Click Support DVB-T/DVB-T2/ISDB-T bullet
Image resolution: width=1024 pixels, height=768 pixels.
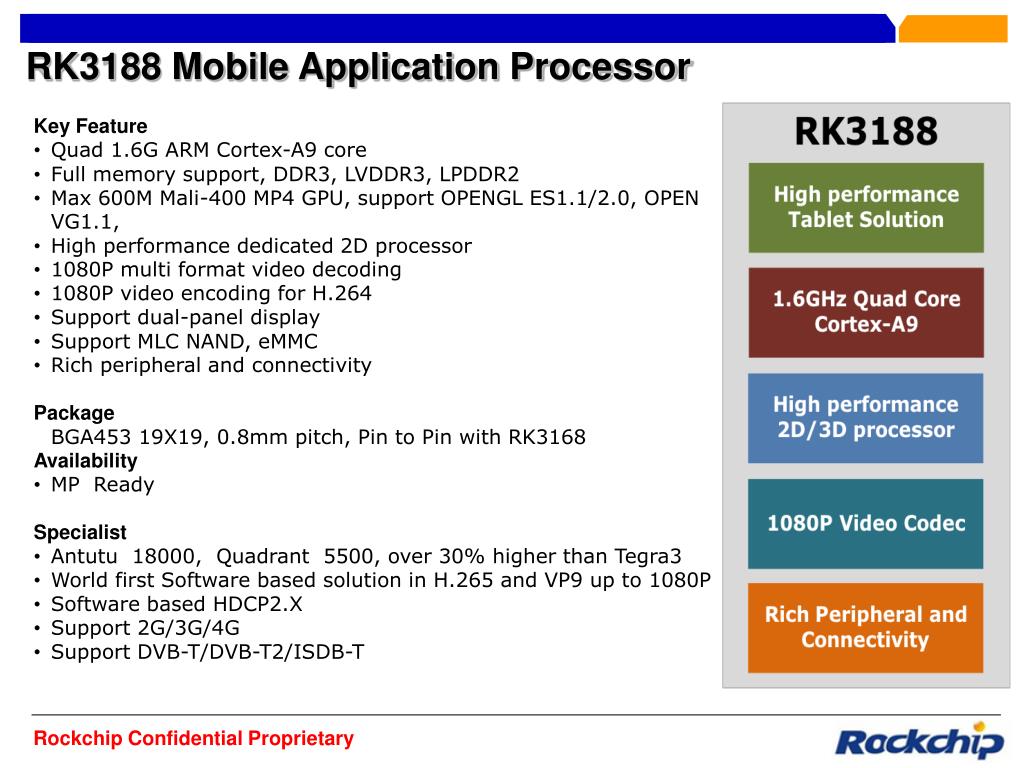click(x=208, y=652)
